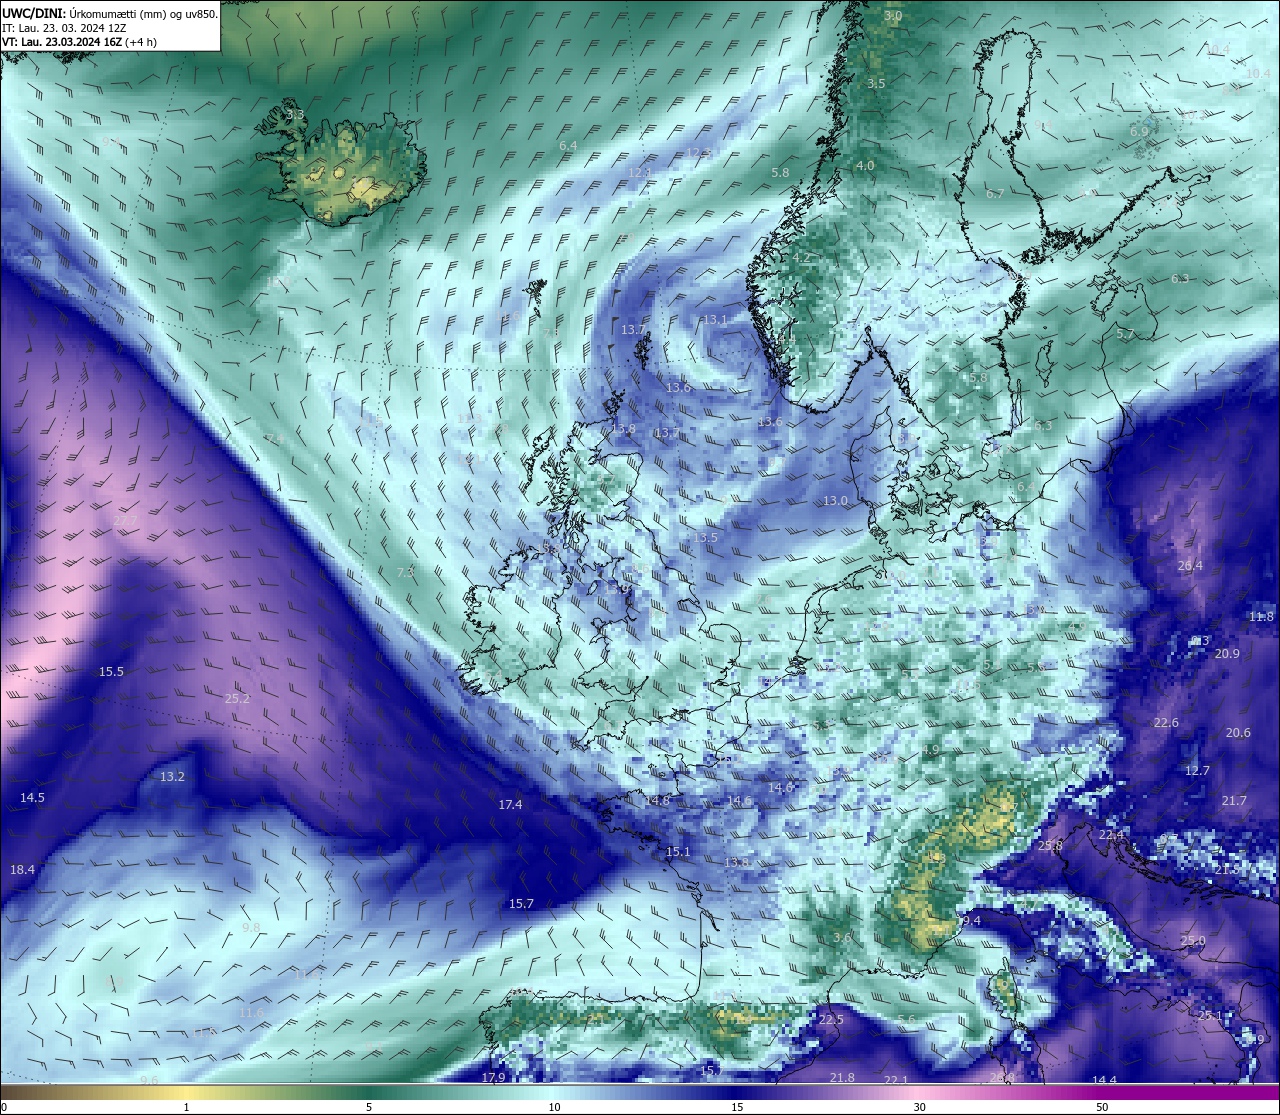Click the 14.5 value label

pos(32,797)
